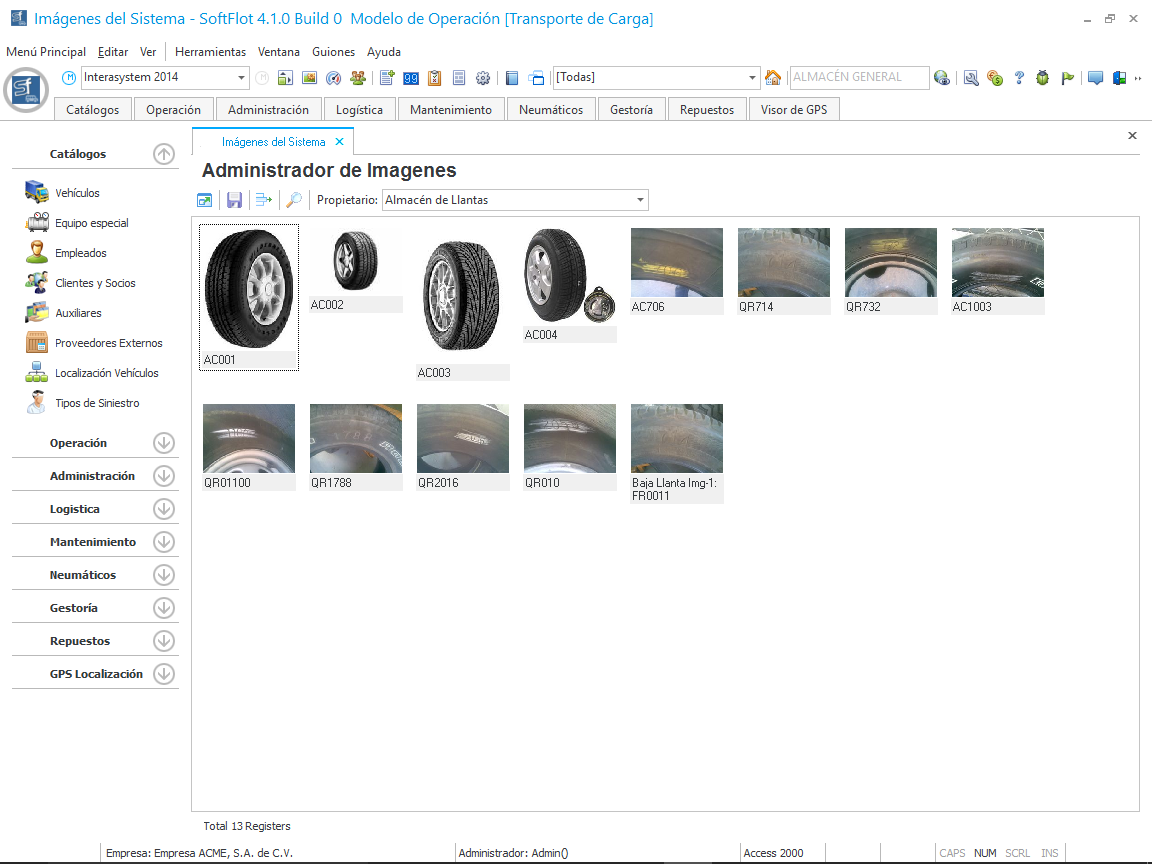
Task: Click the Empleados person icon
Action: coord(37,253)
